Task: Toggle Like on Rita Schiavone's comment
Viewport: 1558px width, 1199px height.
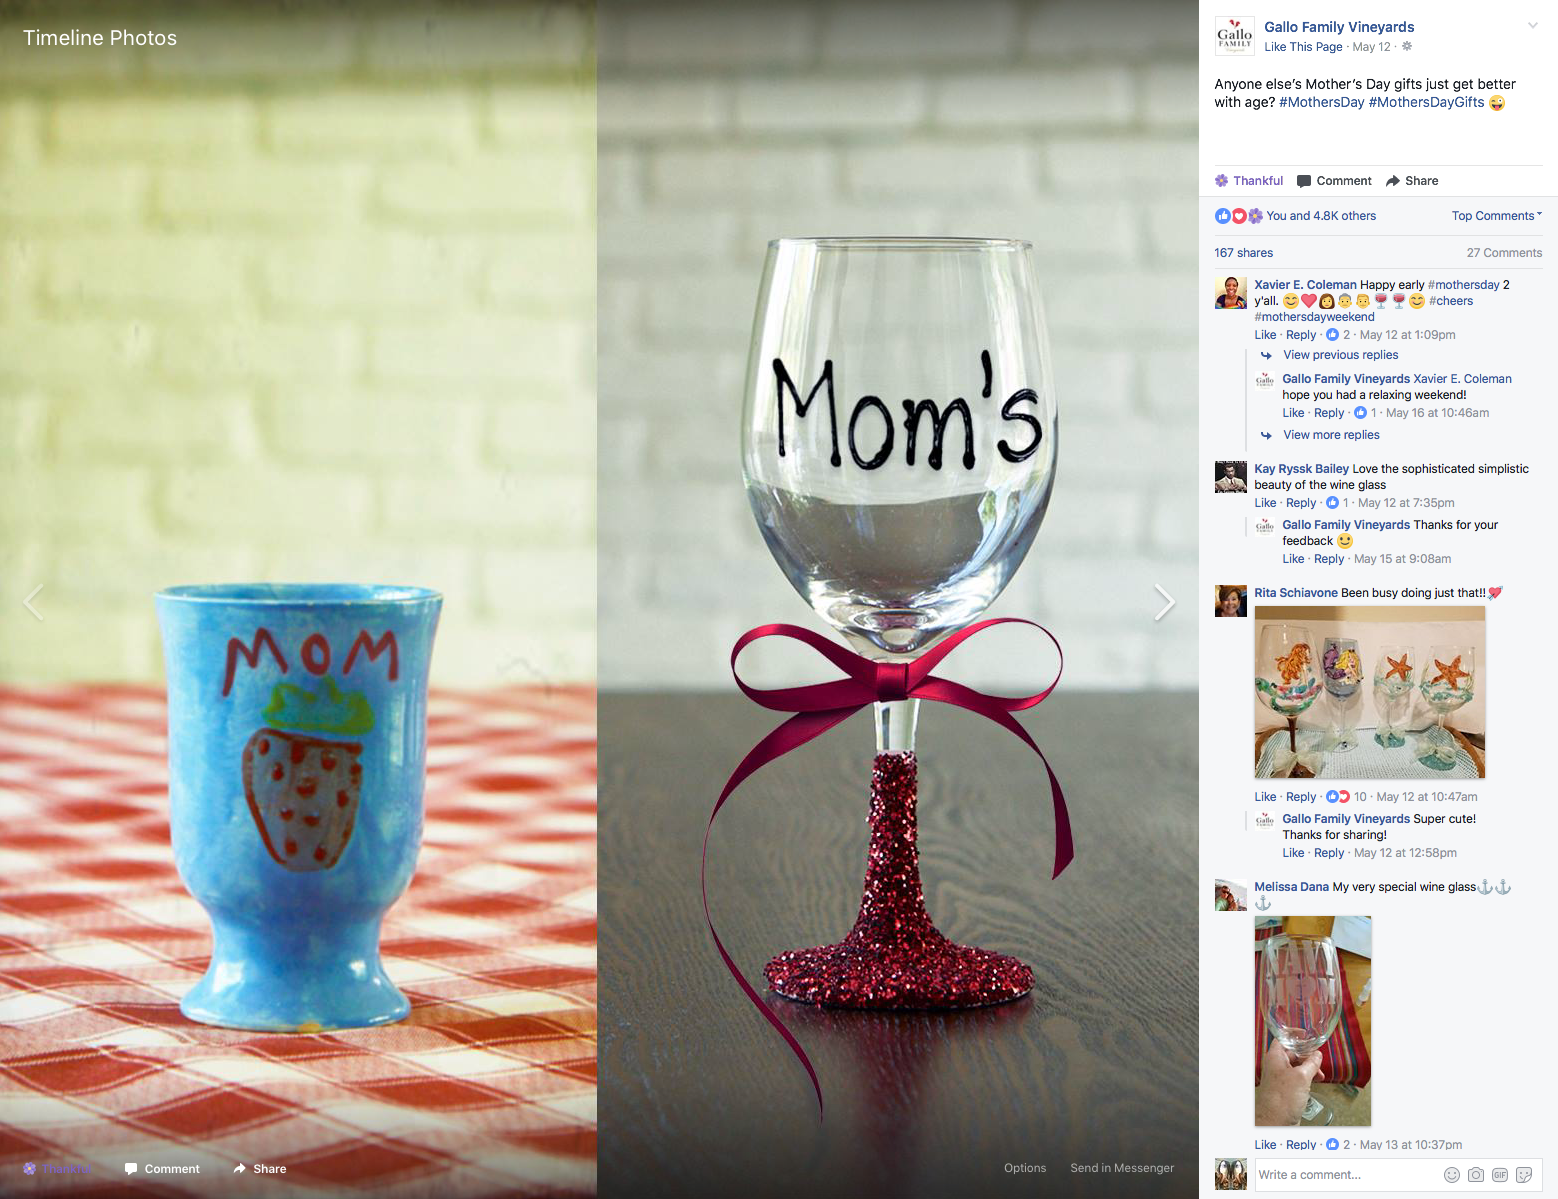Action: 1265,797
